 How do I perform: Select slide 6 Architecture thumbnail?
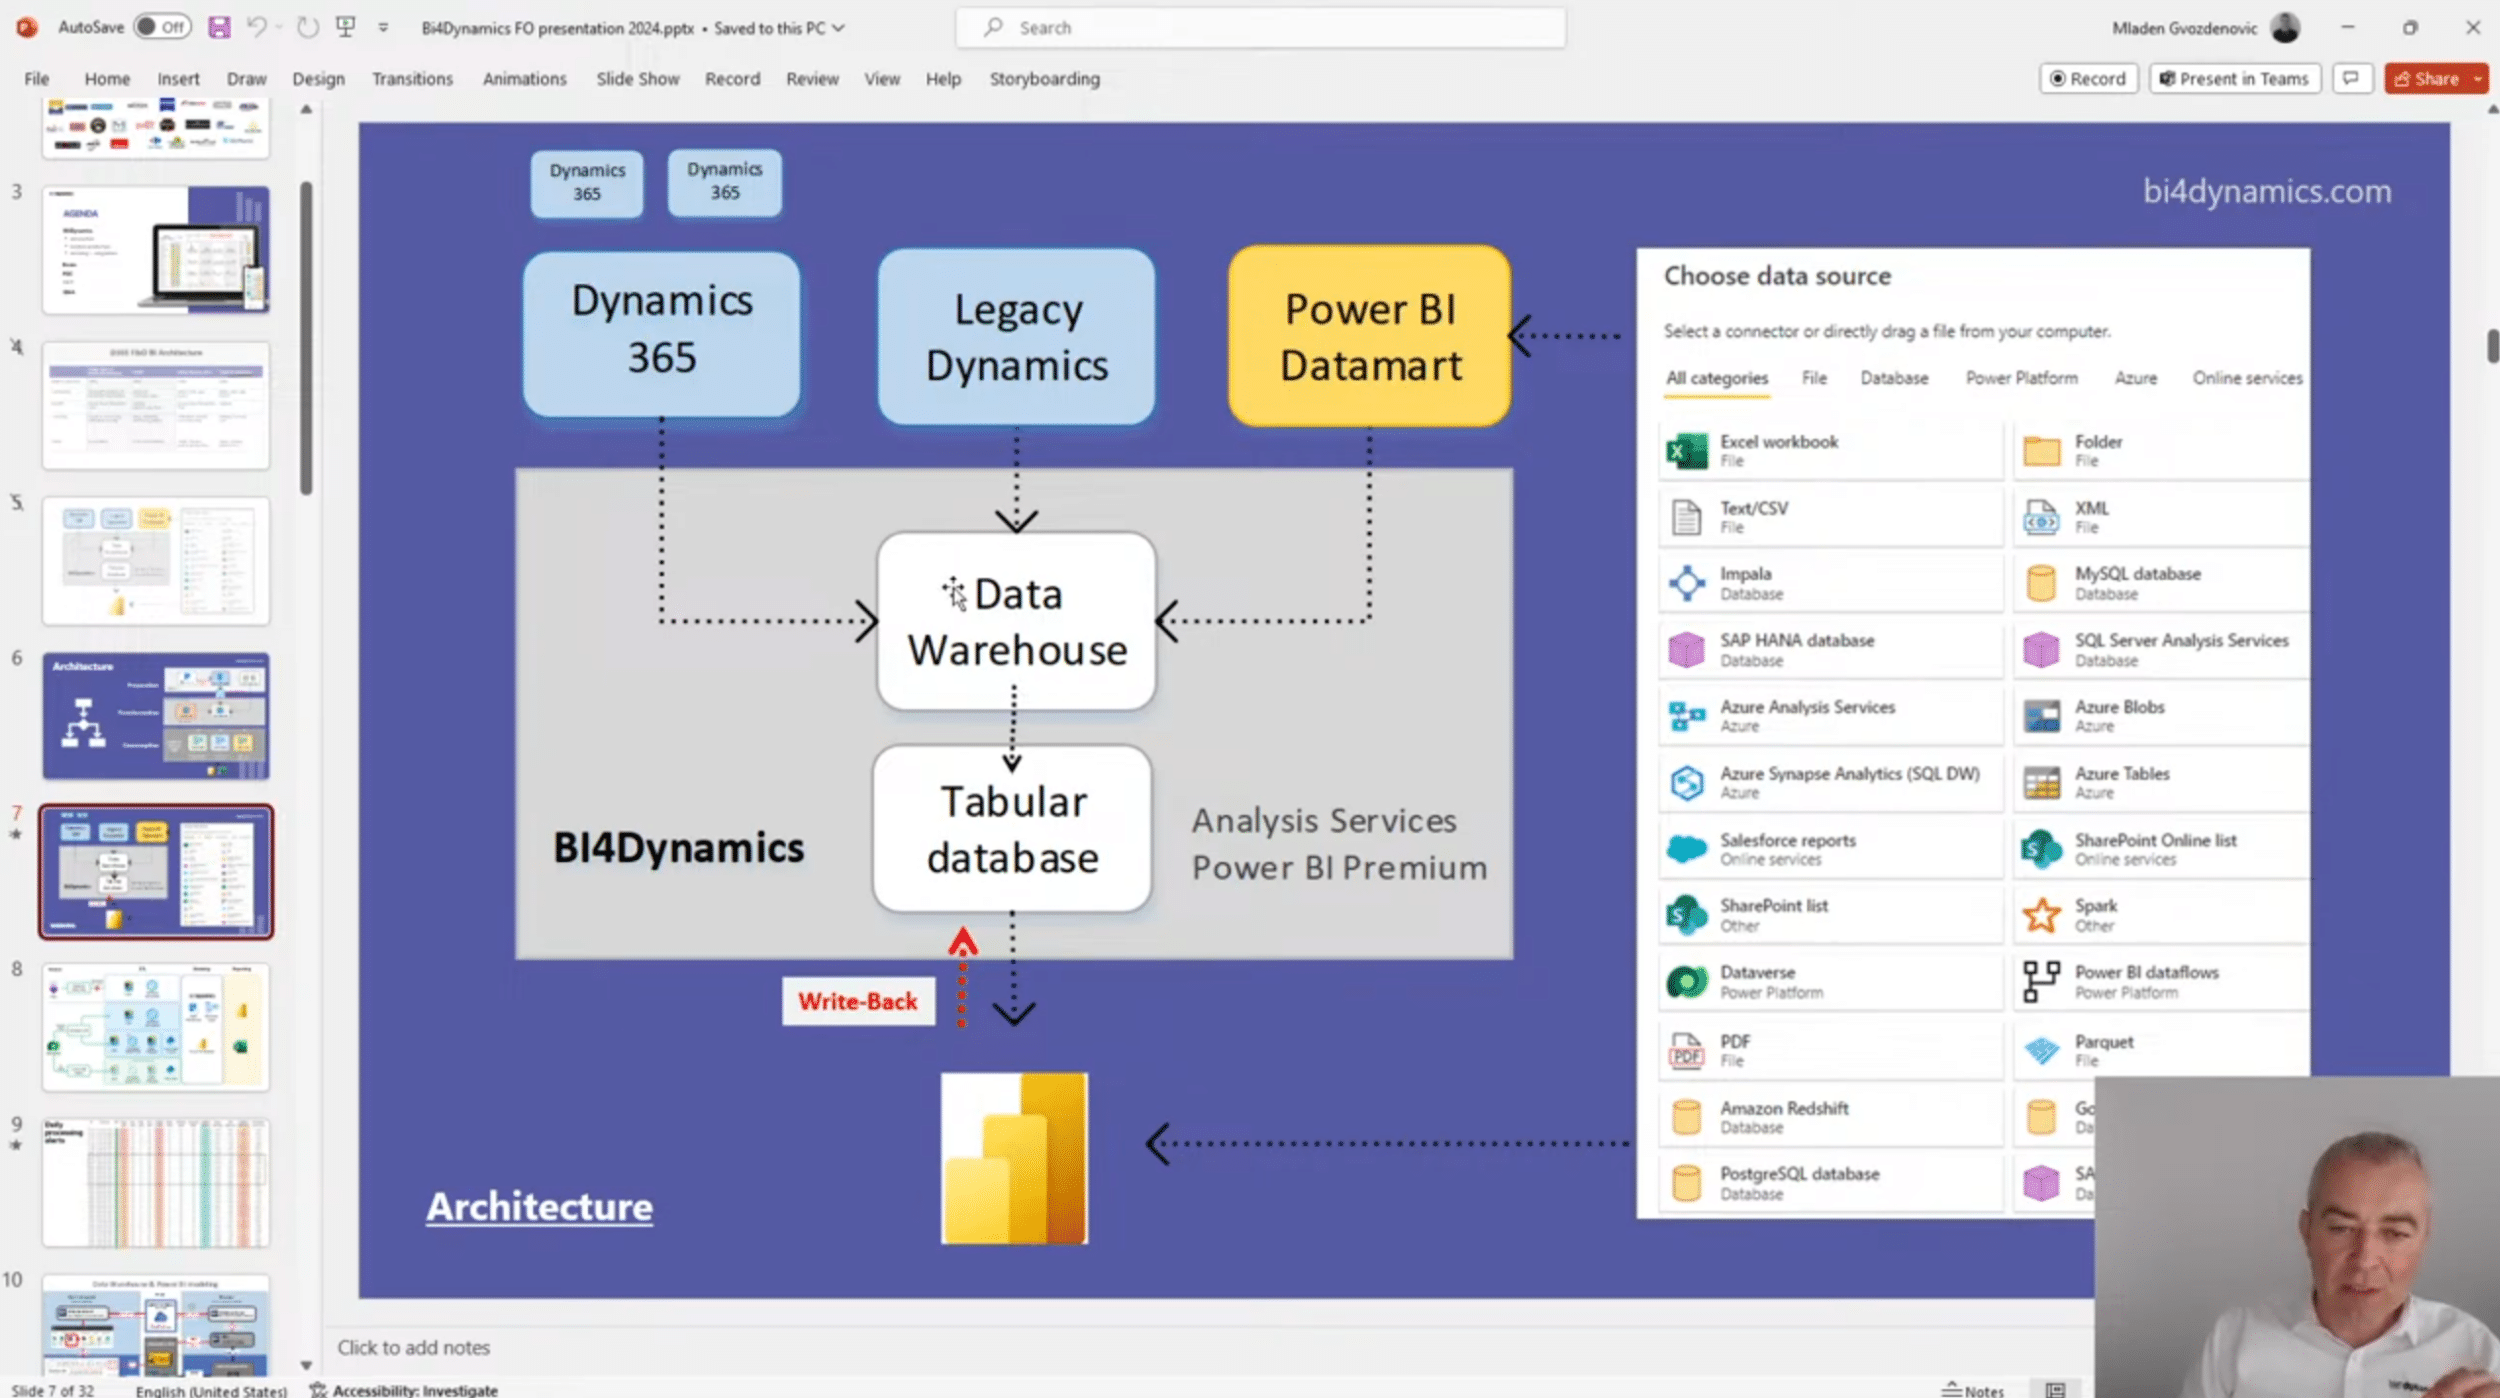156,716
